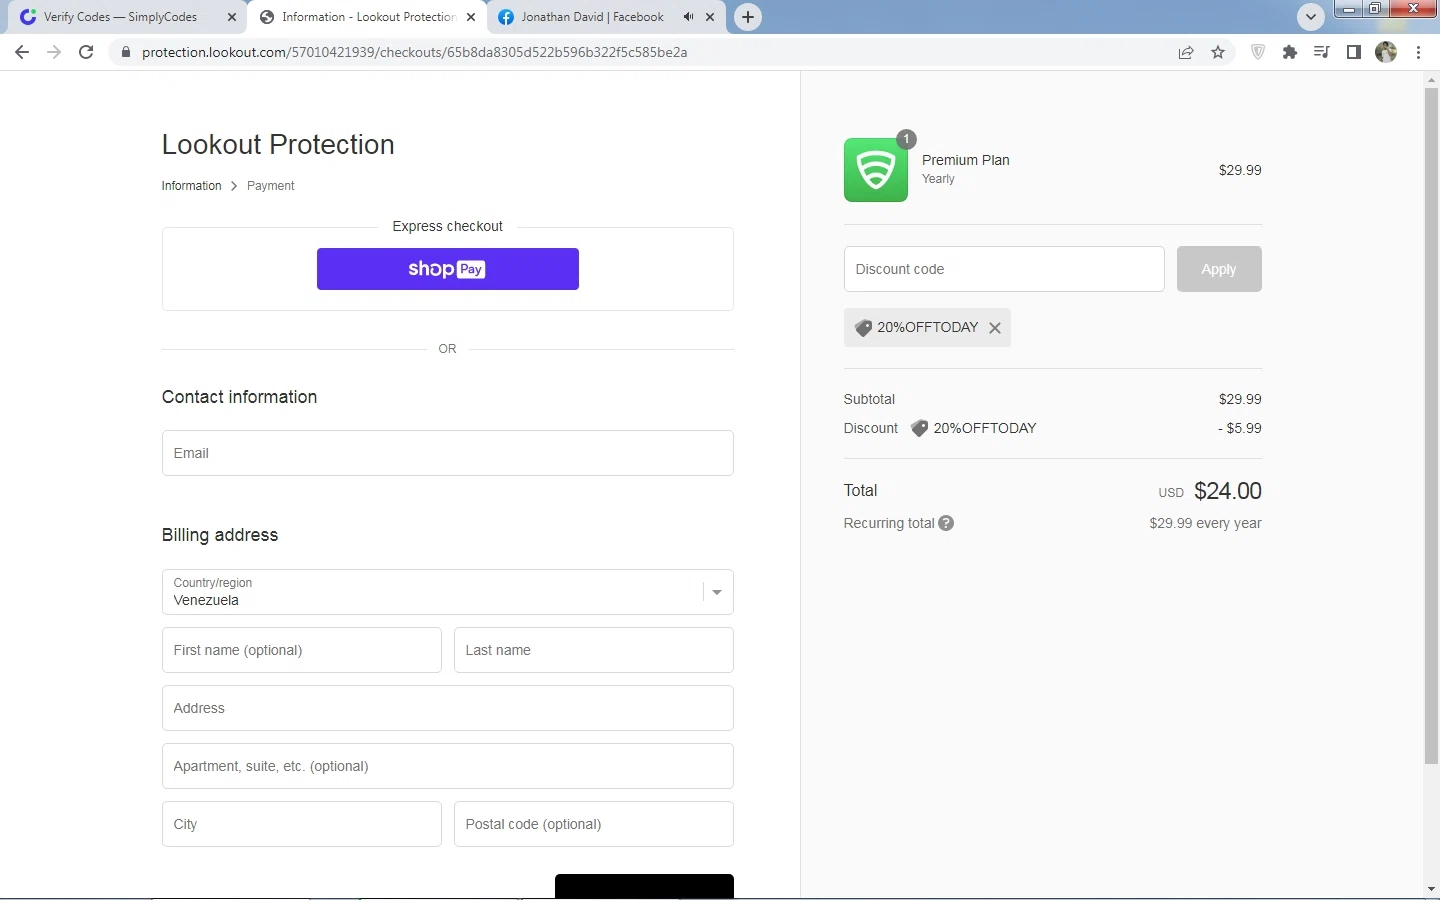Close the Verify Codes SimplyCodes tab

(x=232, y=17)
